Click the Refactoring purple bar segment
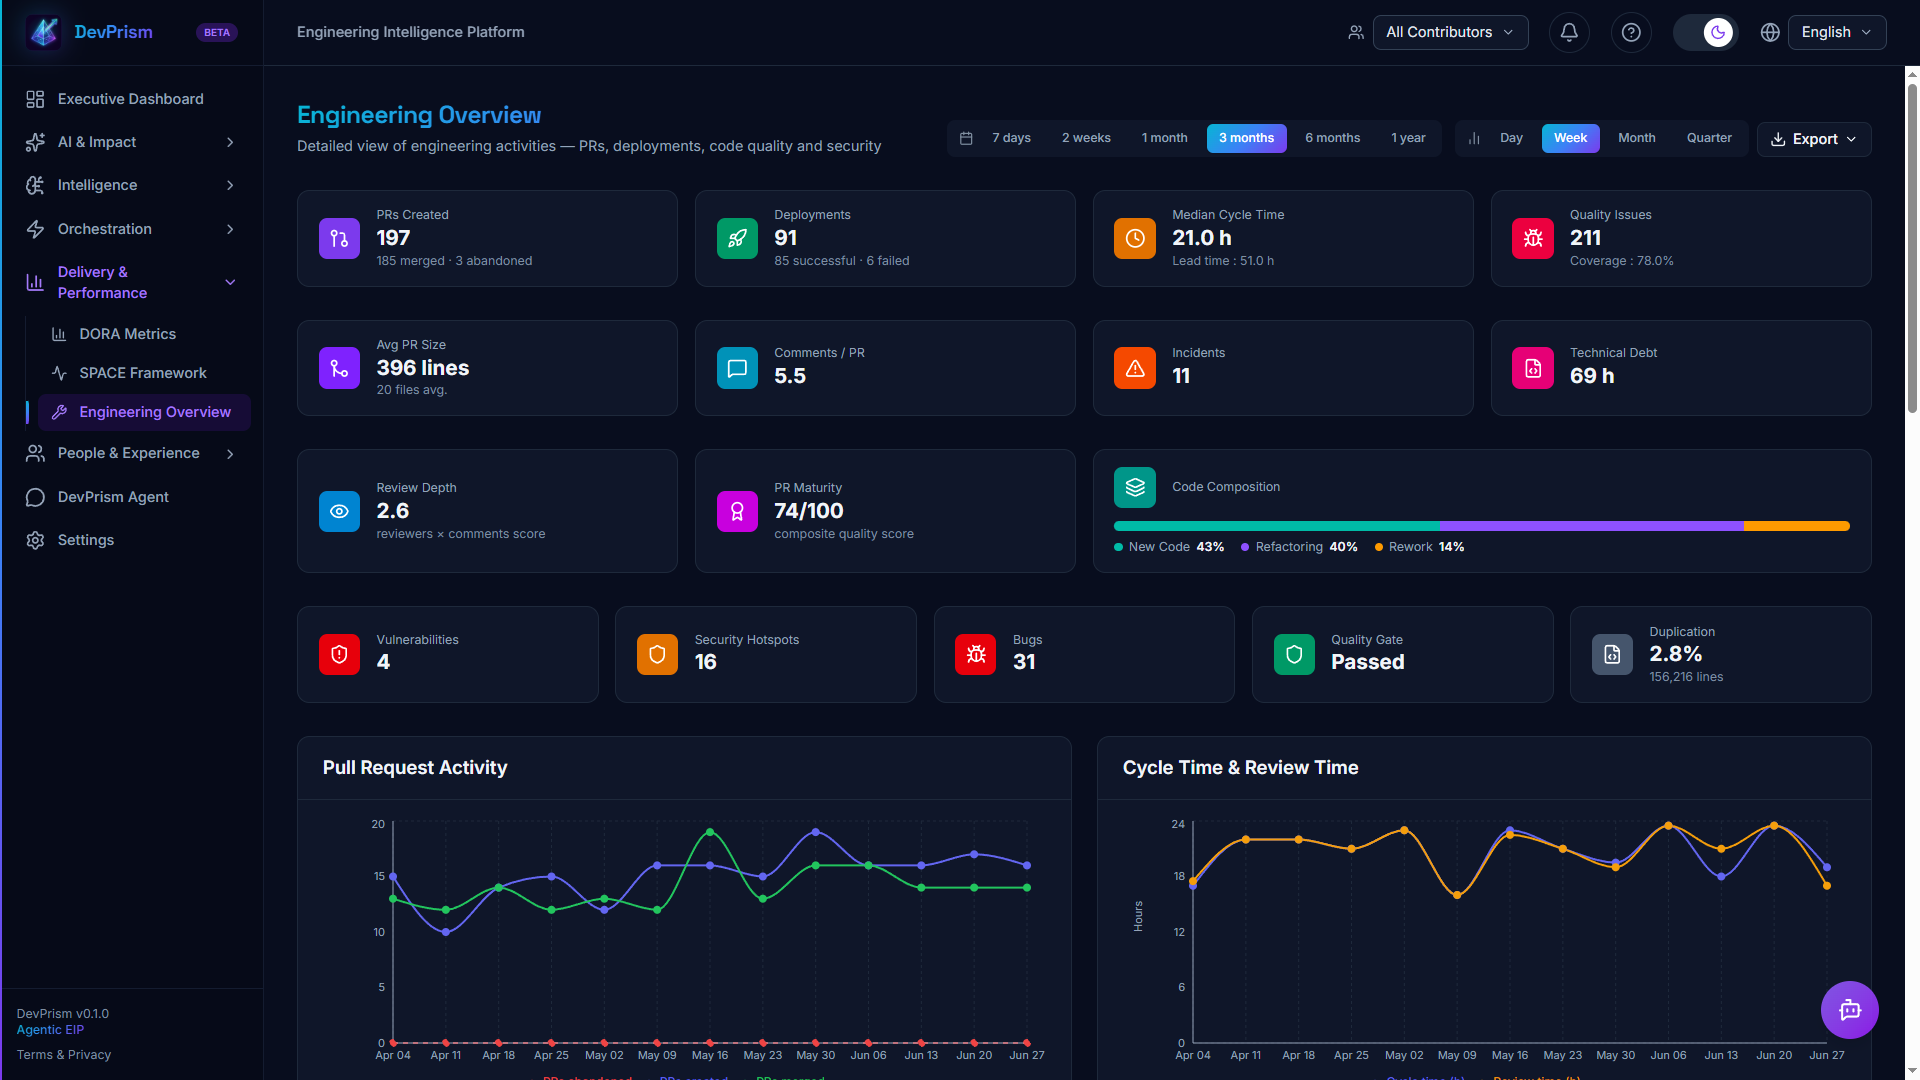The height and width of the screenshot is (1080, 1920). point(1591,526)
